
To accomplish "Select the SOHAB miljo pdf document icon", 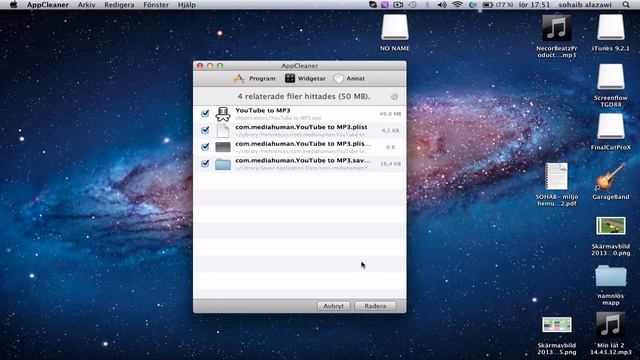I will [557, 176].
